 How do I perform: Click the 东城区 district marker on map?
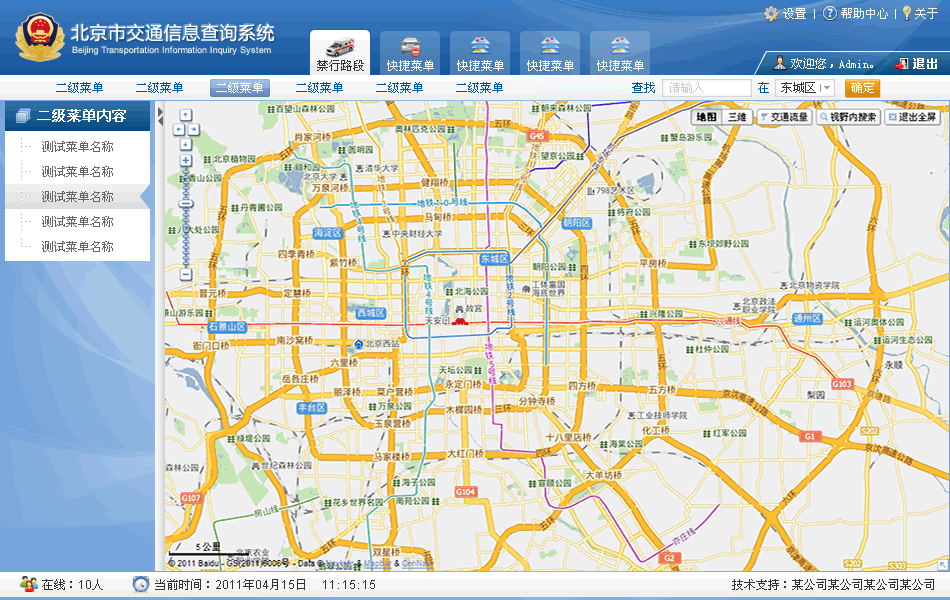[494, 259]
